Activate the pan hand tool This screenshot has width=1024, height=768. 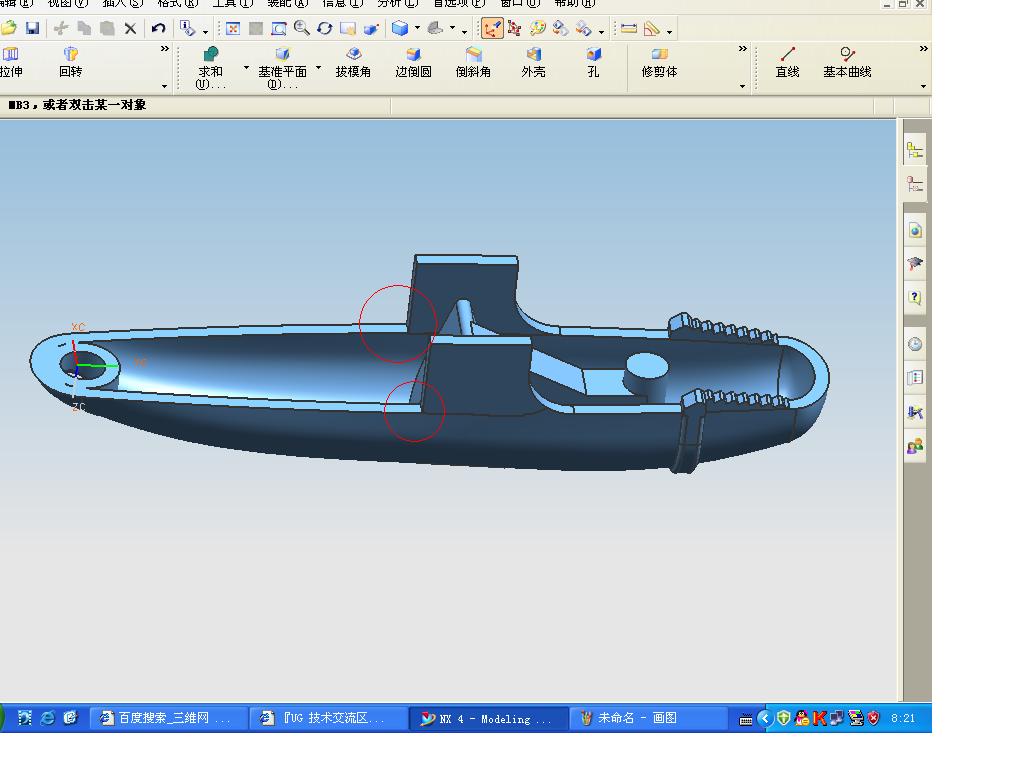point(347,28)
